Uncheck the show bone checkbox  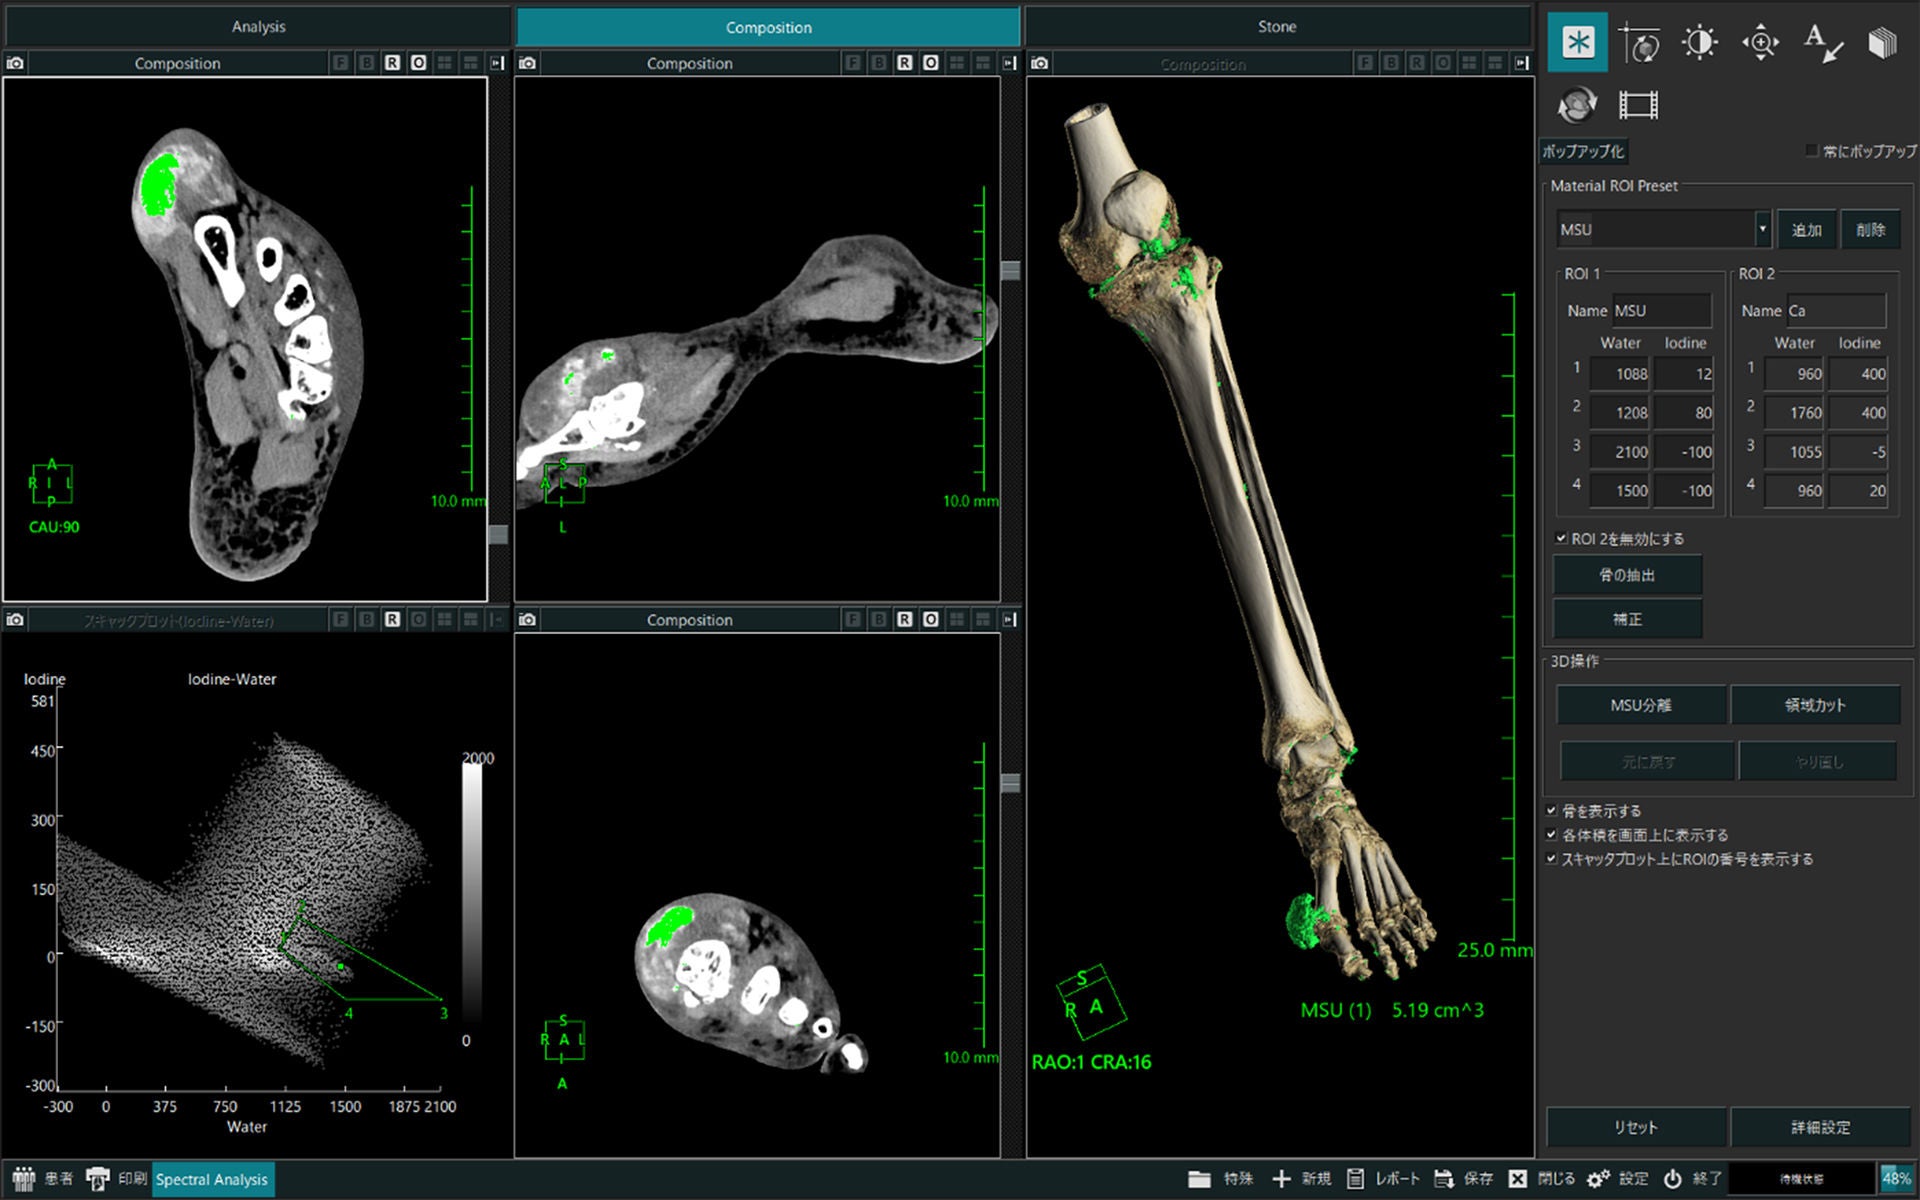[x=1552, y=810]
